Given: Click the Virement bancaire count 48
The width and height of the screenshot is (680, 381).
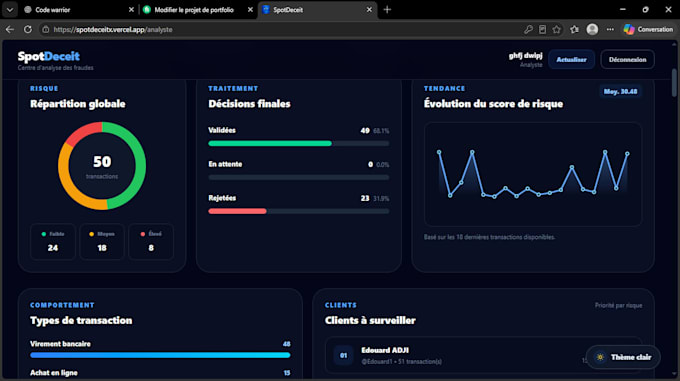Looking at the screenshot, I should pos(287,344).
